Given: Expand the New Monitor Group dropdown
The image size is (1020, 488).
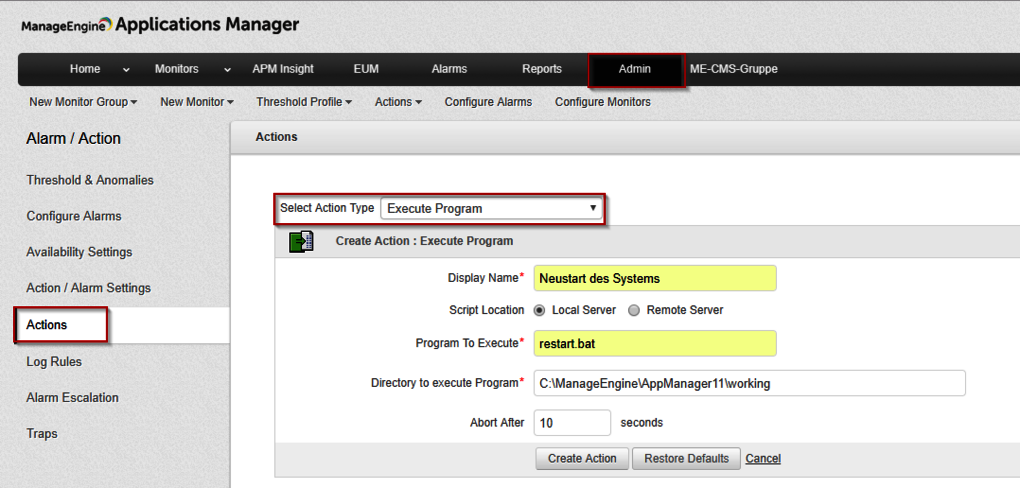Looking at the screenshot, I should 83,102.
